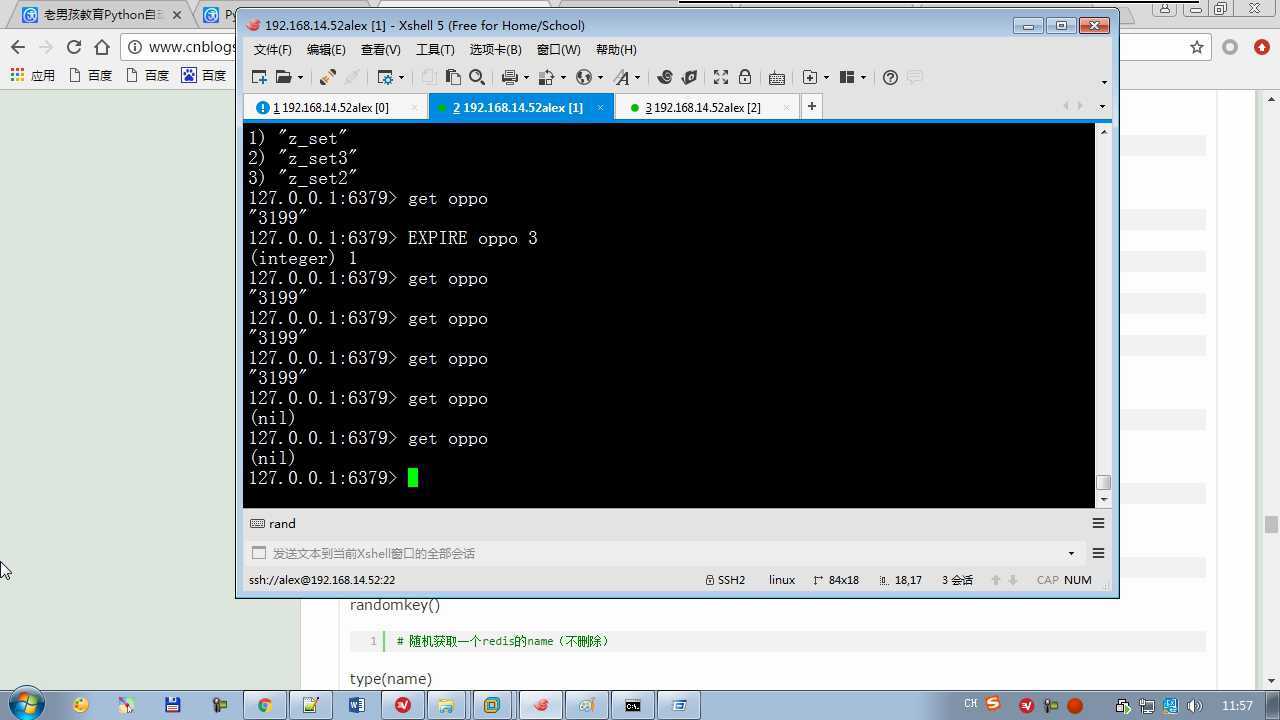Click the globe encoding icon
This screenshot has height=720, width=1280.
click(x=583, y=77)
